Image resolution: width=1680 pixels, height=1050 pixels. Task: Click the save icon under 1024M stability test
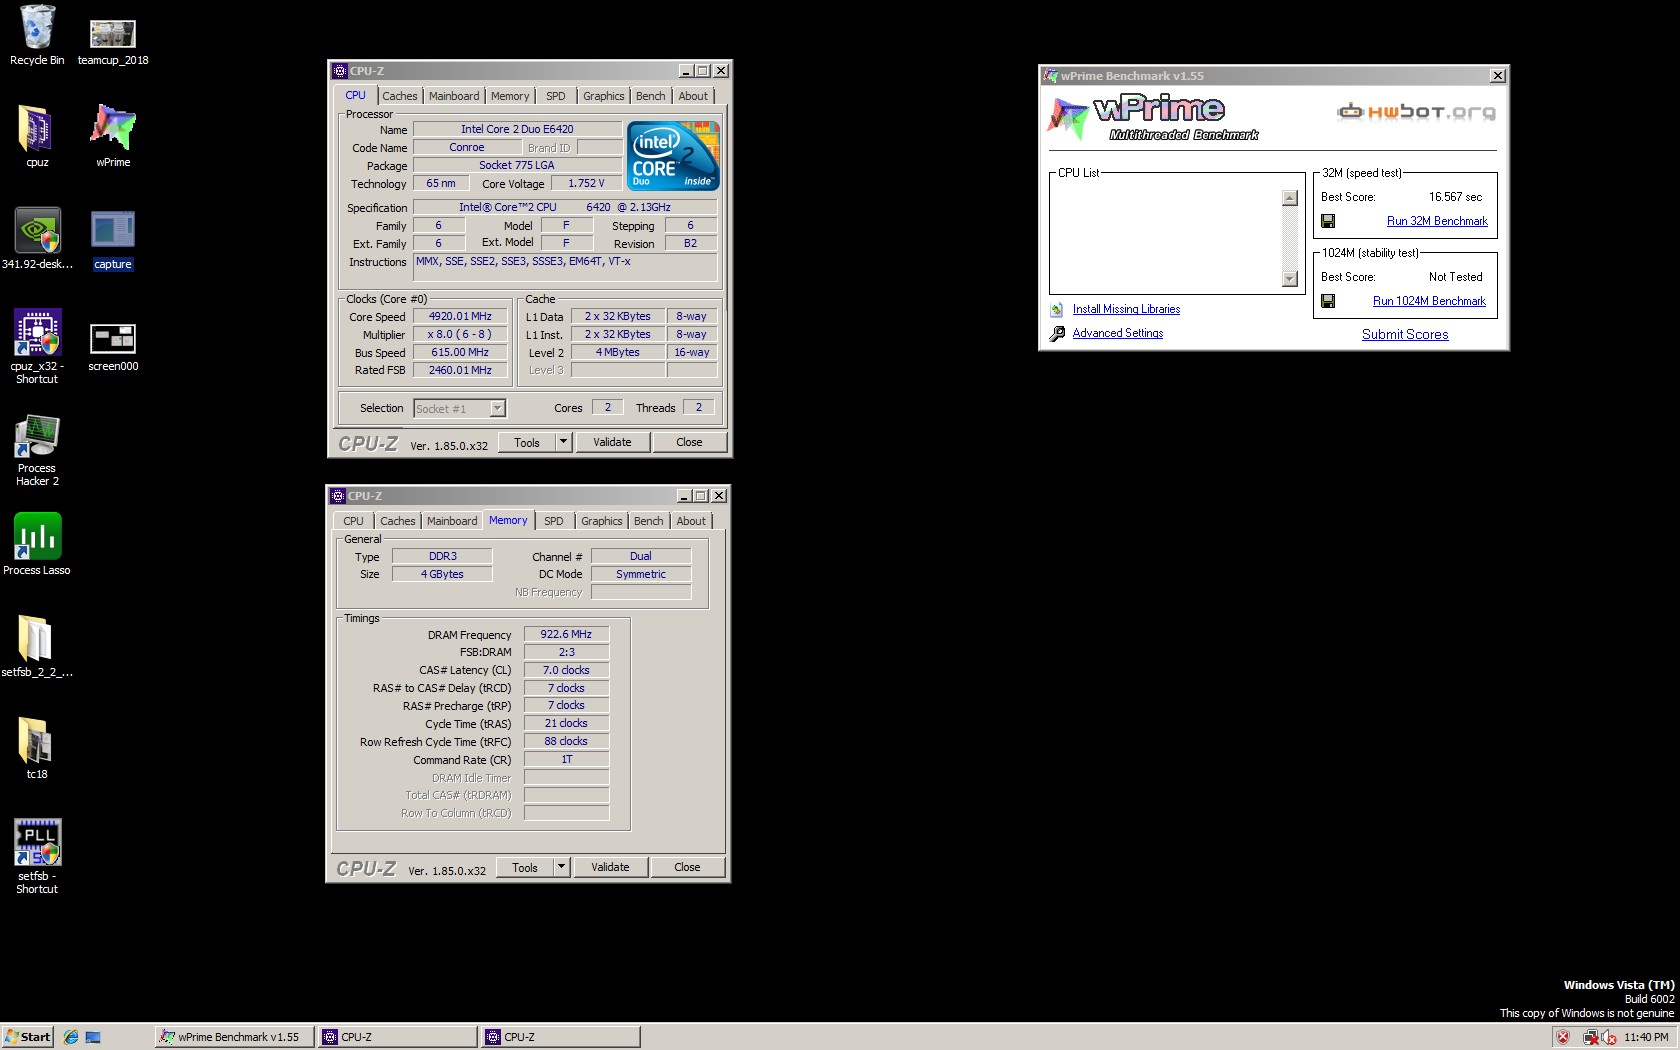coord(1328,301)
